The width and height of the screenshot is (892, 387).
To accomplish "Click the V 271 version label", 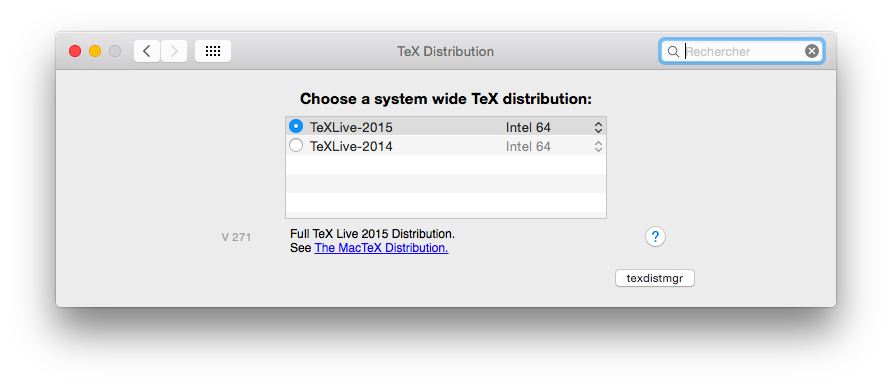I will (236, 237).
